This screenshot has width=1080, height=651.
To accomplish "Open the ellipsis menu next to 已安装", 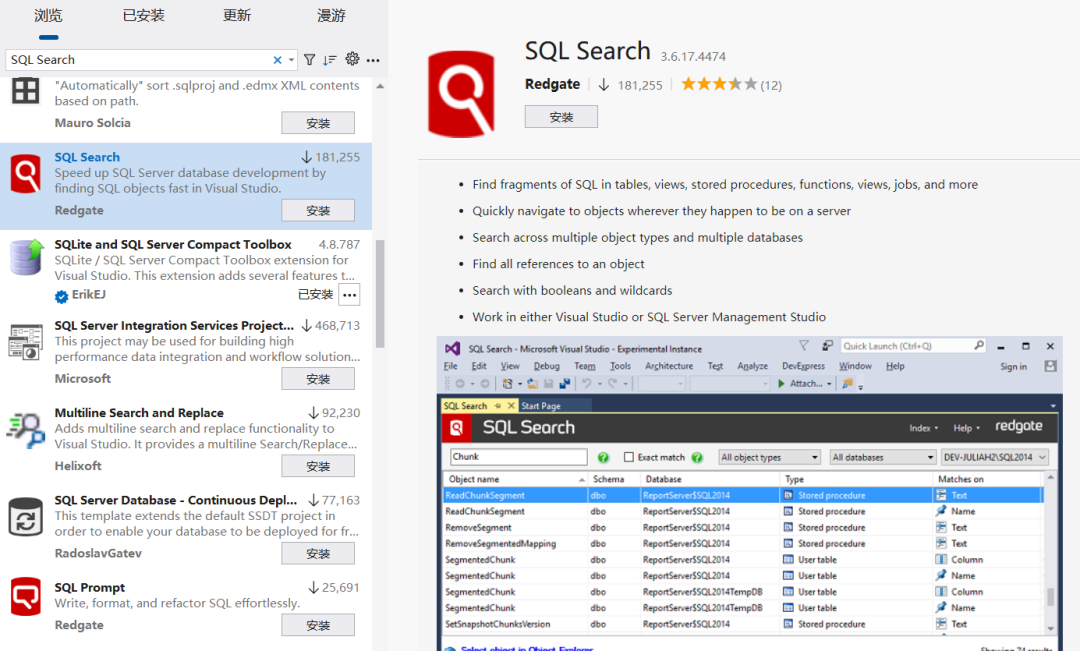I will tap(350, 295).
